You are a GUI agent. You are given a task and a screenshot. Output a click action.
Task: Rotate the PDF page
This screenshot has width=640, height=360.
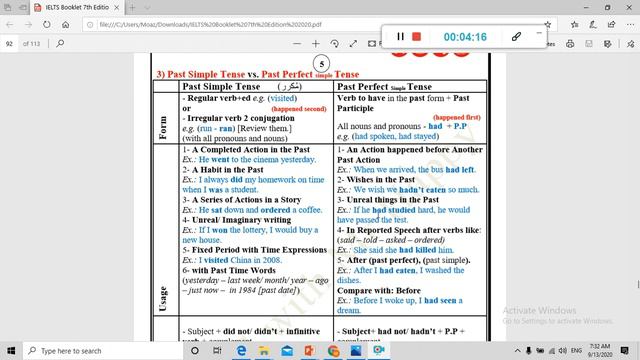(334, 43)
